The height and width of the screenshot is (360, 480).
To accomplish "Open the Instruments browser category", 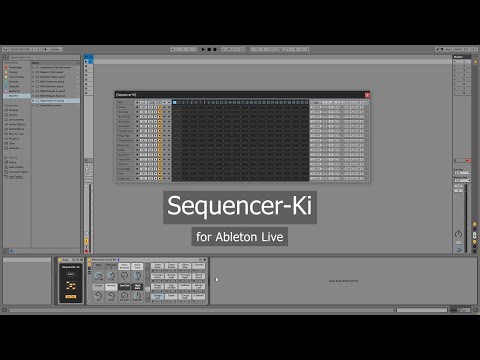I will pos(15,119).
